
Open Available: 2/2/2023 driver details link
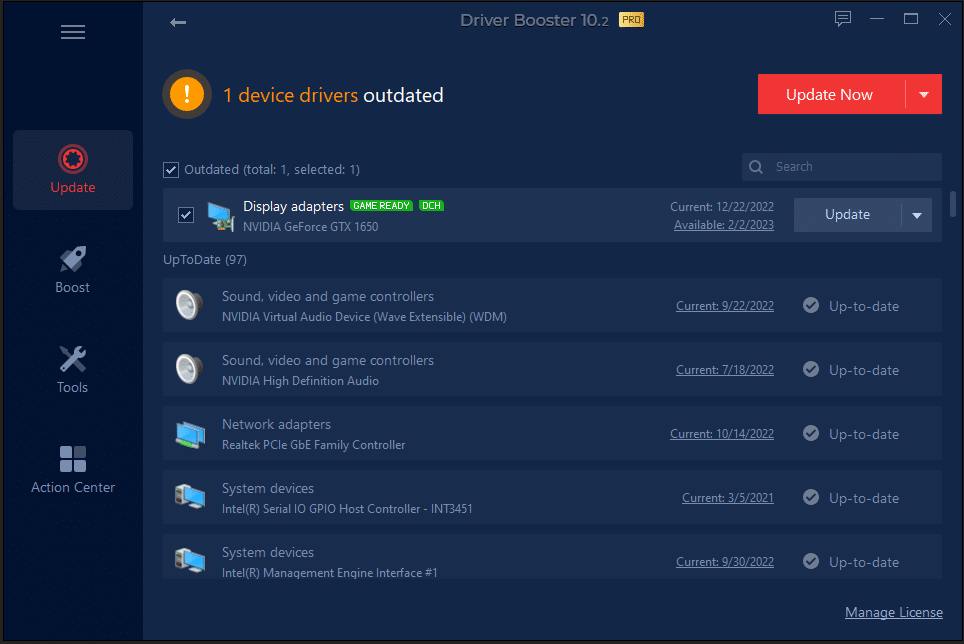724,225
